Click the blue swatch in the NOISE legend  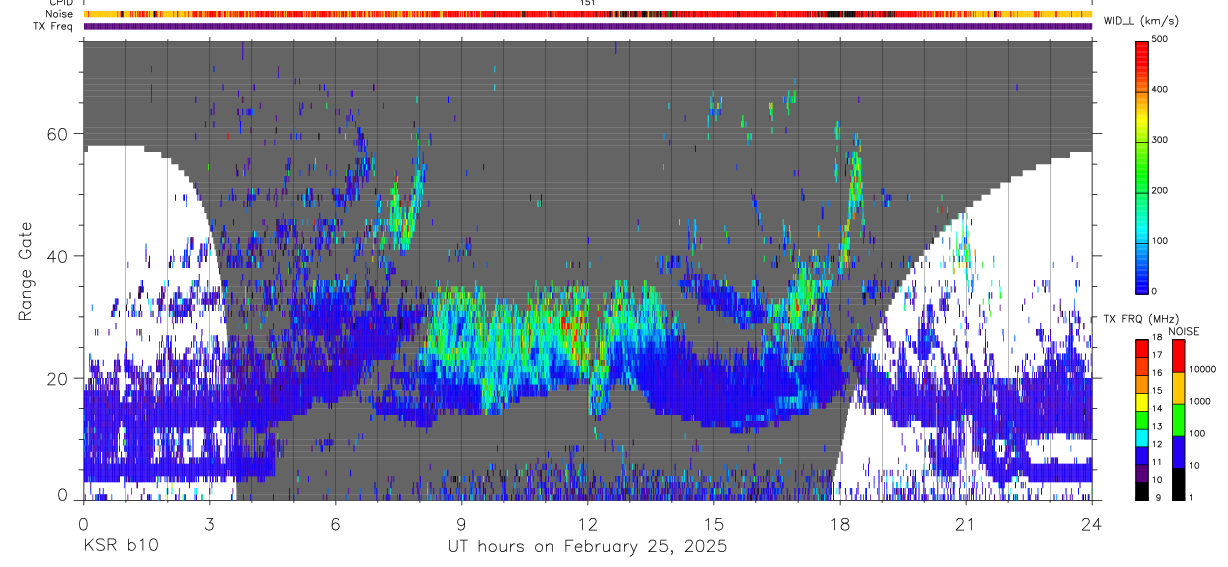tap(1177, 452)
